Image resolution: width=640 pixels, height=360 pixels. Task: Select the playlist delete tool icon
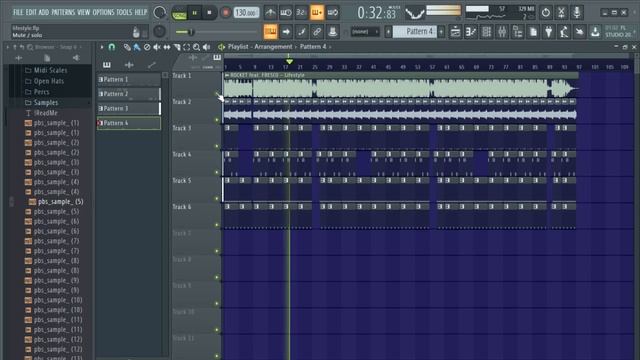click(x=147, y=47)
